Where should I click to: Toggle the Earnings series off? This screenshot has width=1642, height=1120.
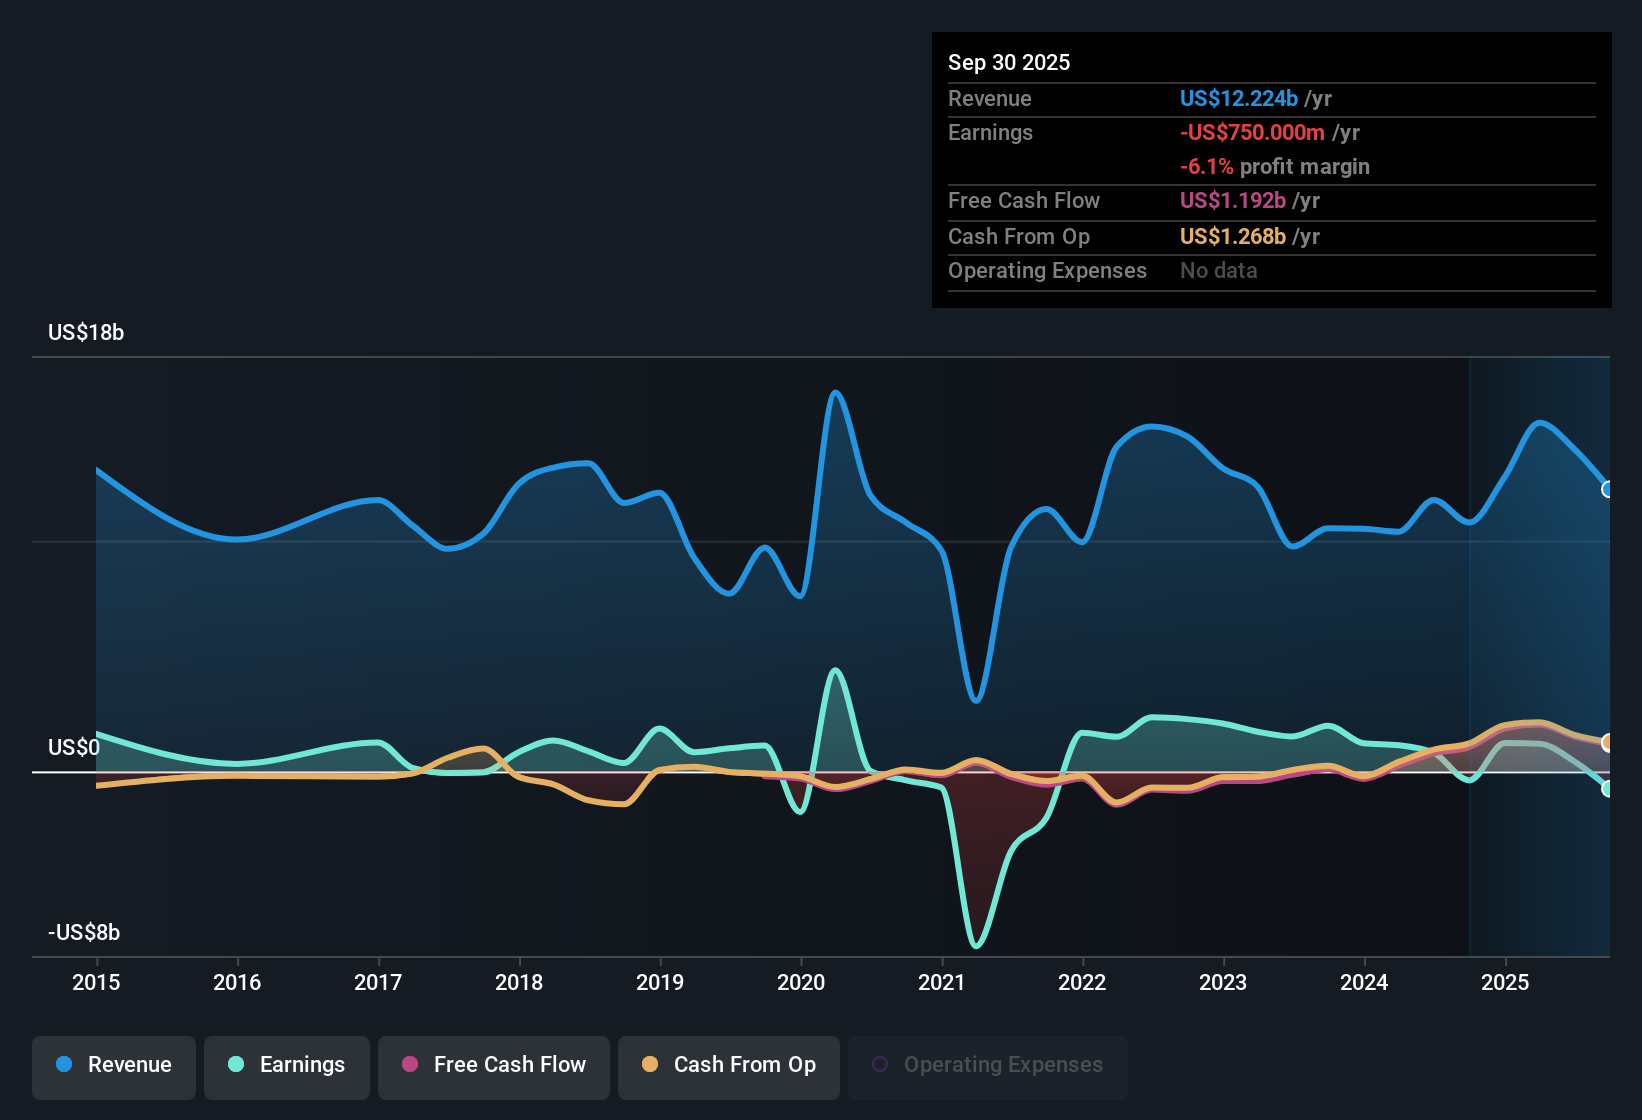(287, 1065)
